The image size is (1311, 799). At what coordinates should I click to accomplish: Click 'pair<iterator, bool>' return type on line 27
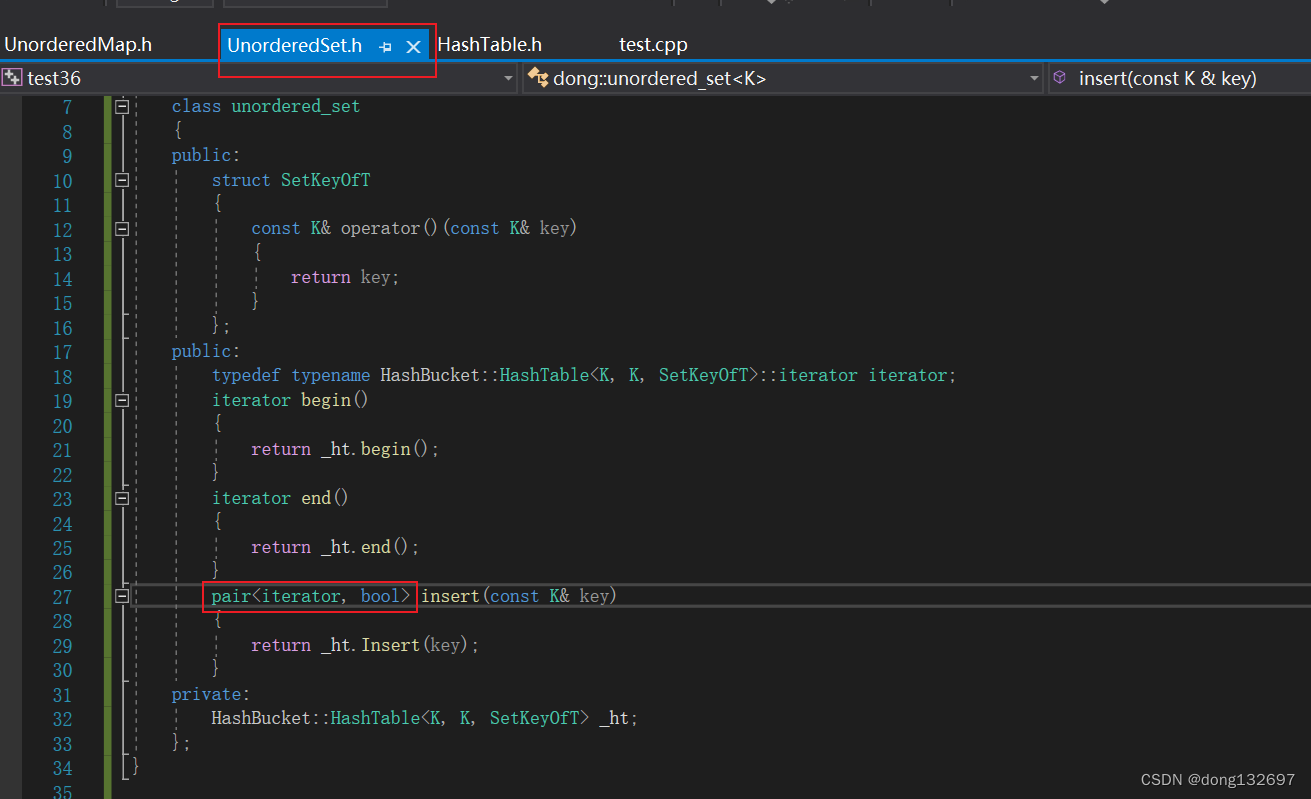311,596
